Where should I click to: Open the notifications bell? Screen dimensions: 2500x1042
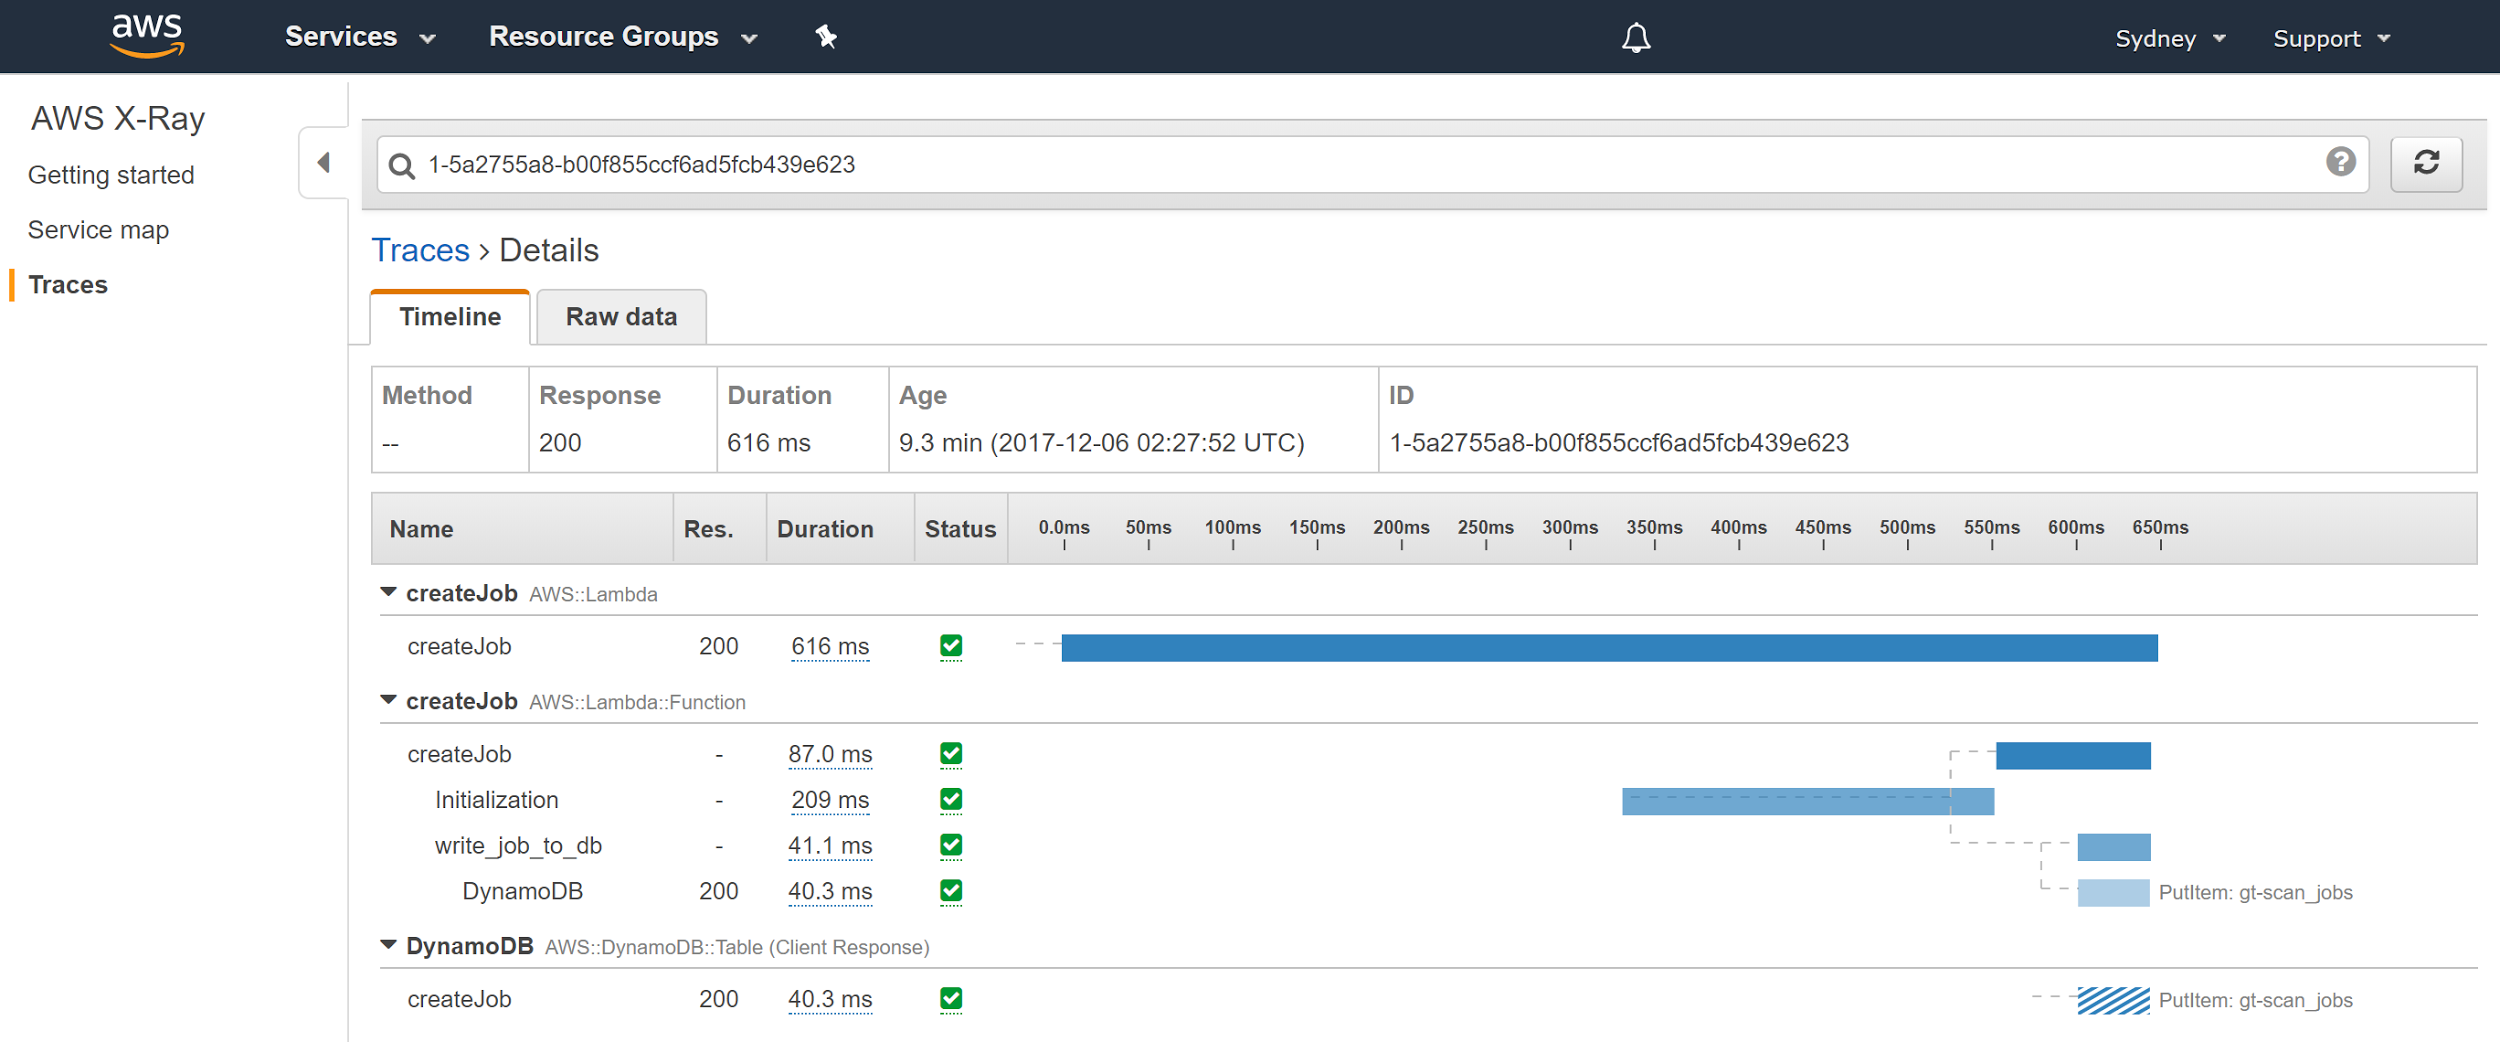[1636, 38]
